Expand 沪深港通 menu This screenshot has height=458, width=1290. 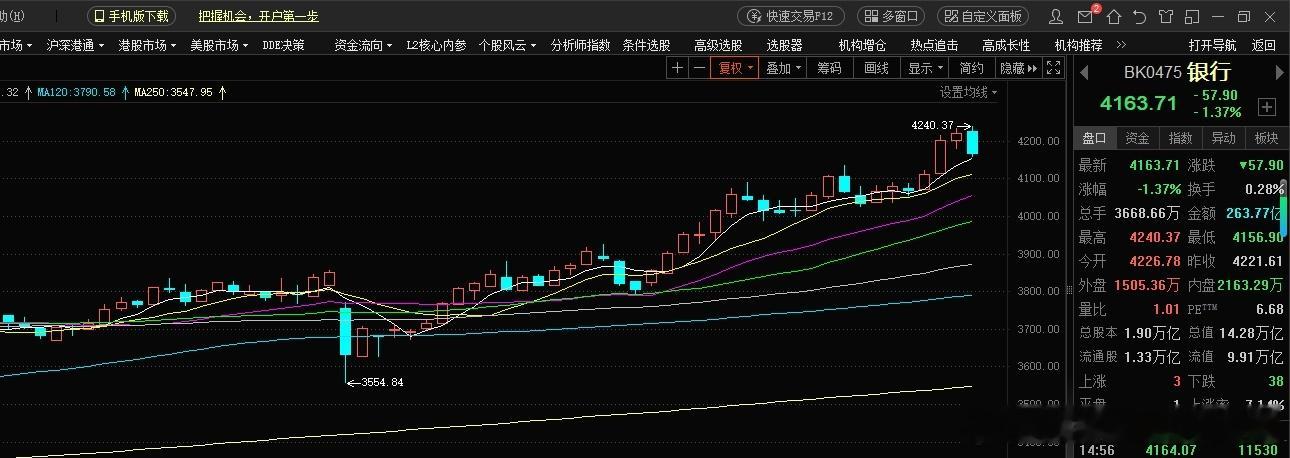(x=75, y=45)
